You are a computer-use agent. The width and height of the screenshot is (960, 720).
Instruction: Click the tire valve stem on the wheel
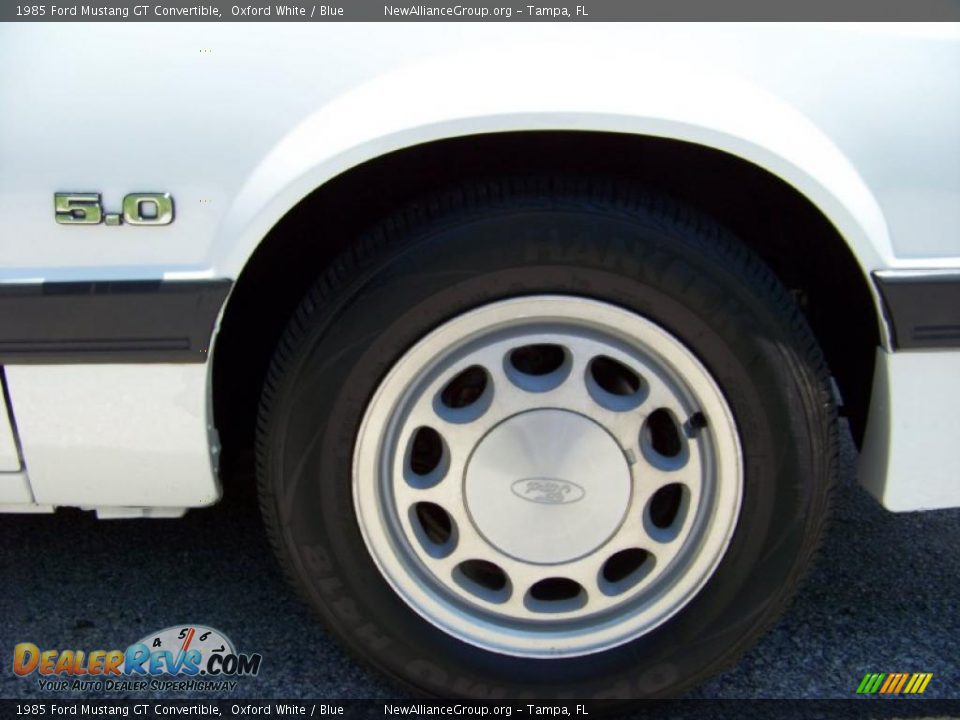click(x=694, y=423)
